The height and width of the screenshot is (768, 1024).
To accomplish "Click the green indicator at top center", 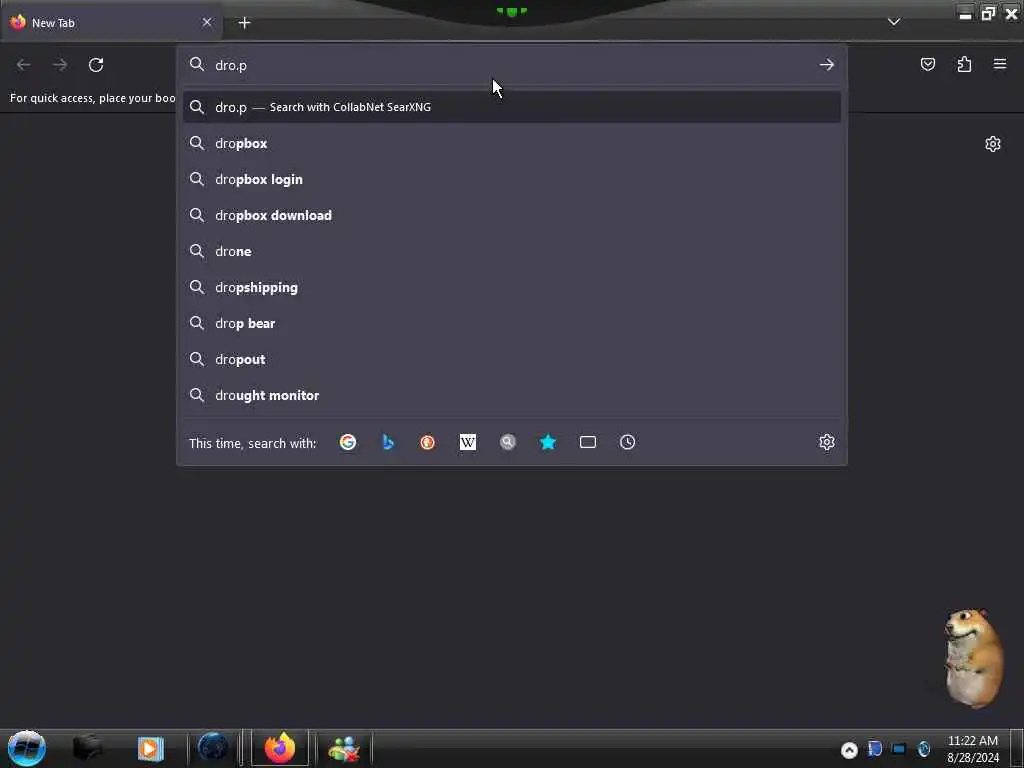I will coord(511,12).
